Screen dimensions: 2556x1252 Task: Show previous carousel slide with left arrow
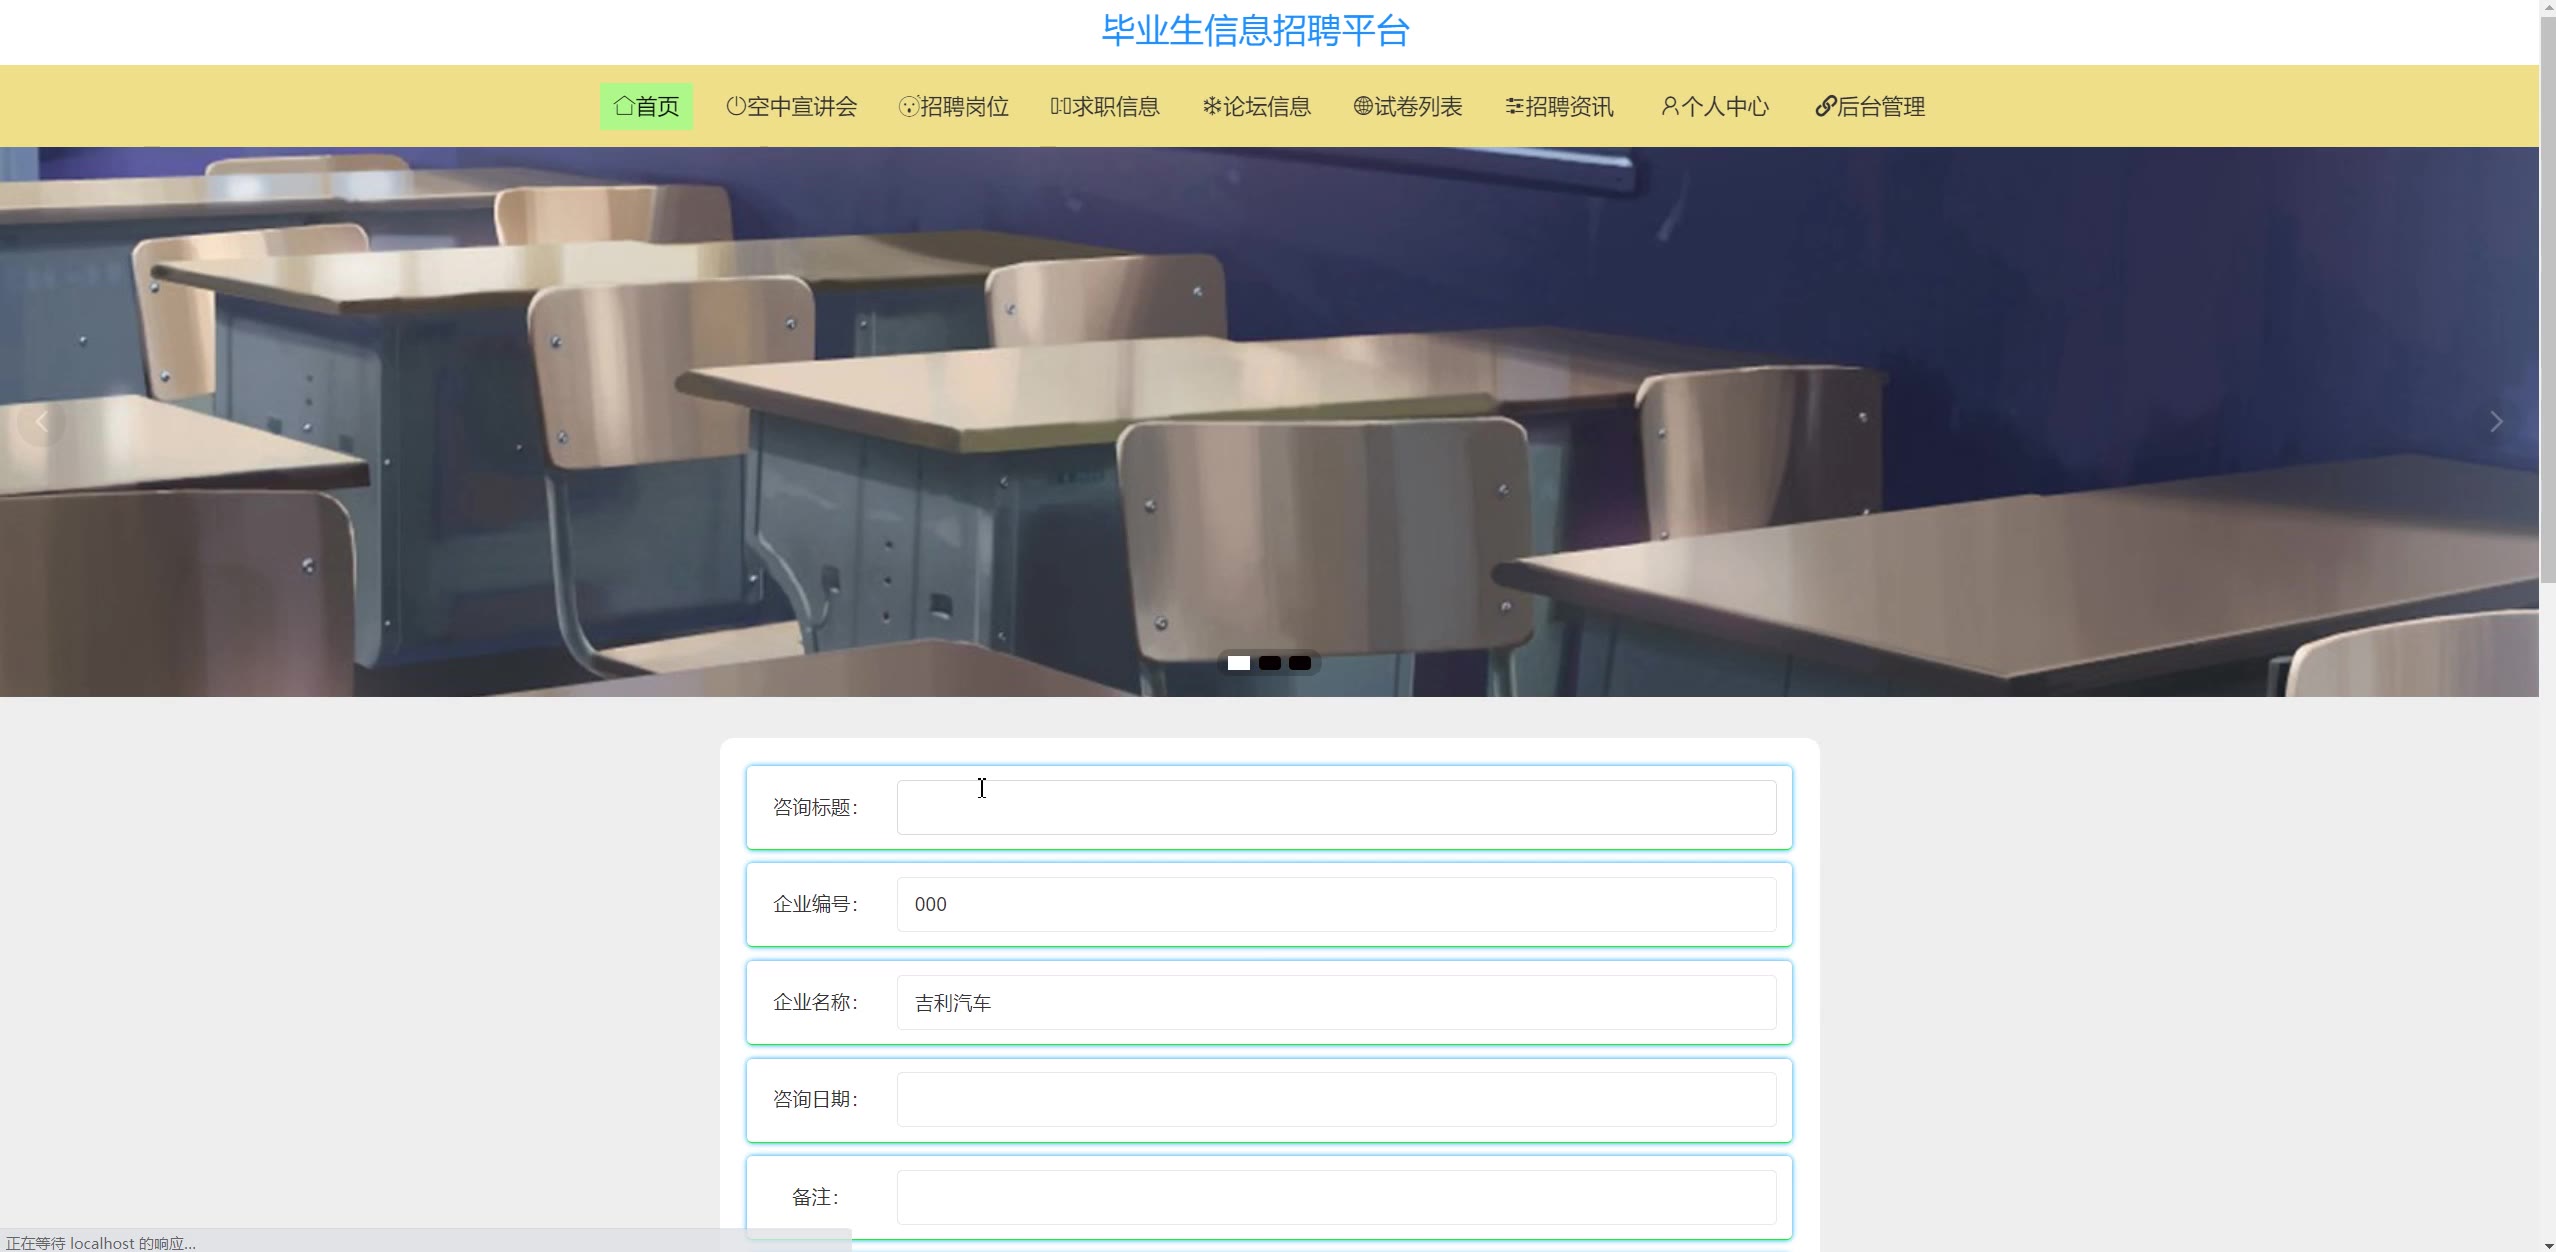coord(41,422)
